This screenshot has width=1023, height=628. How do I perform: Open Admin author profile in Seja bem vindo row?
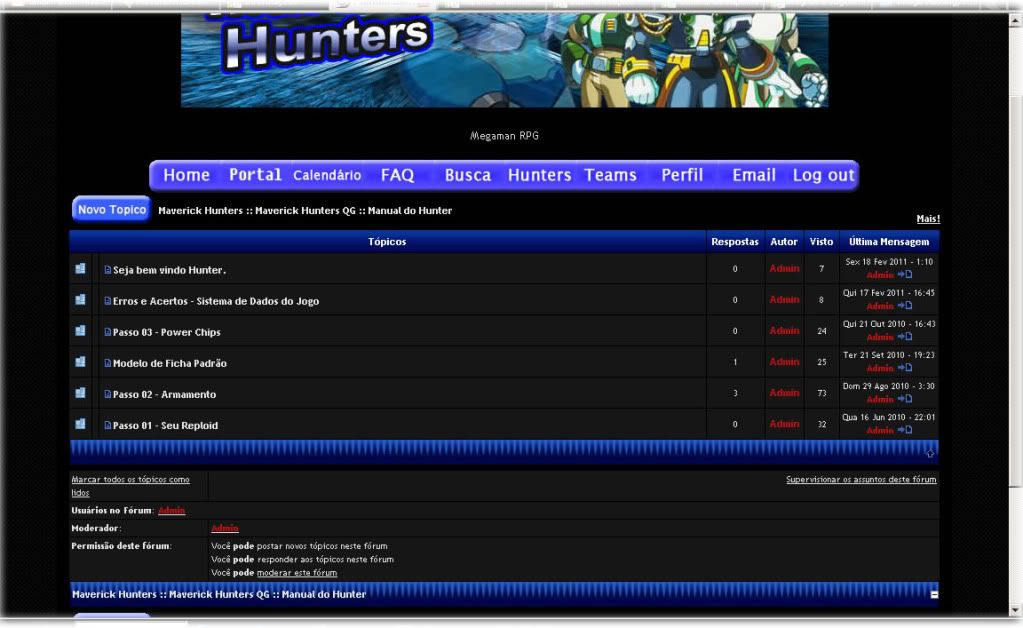click(x=784, y=269)
